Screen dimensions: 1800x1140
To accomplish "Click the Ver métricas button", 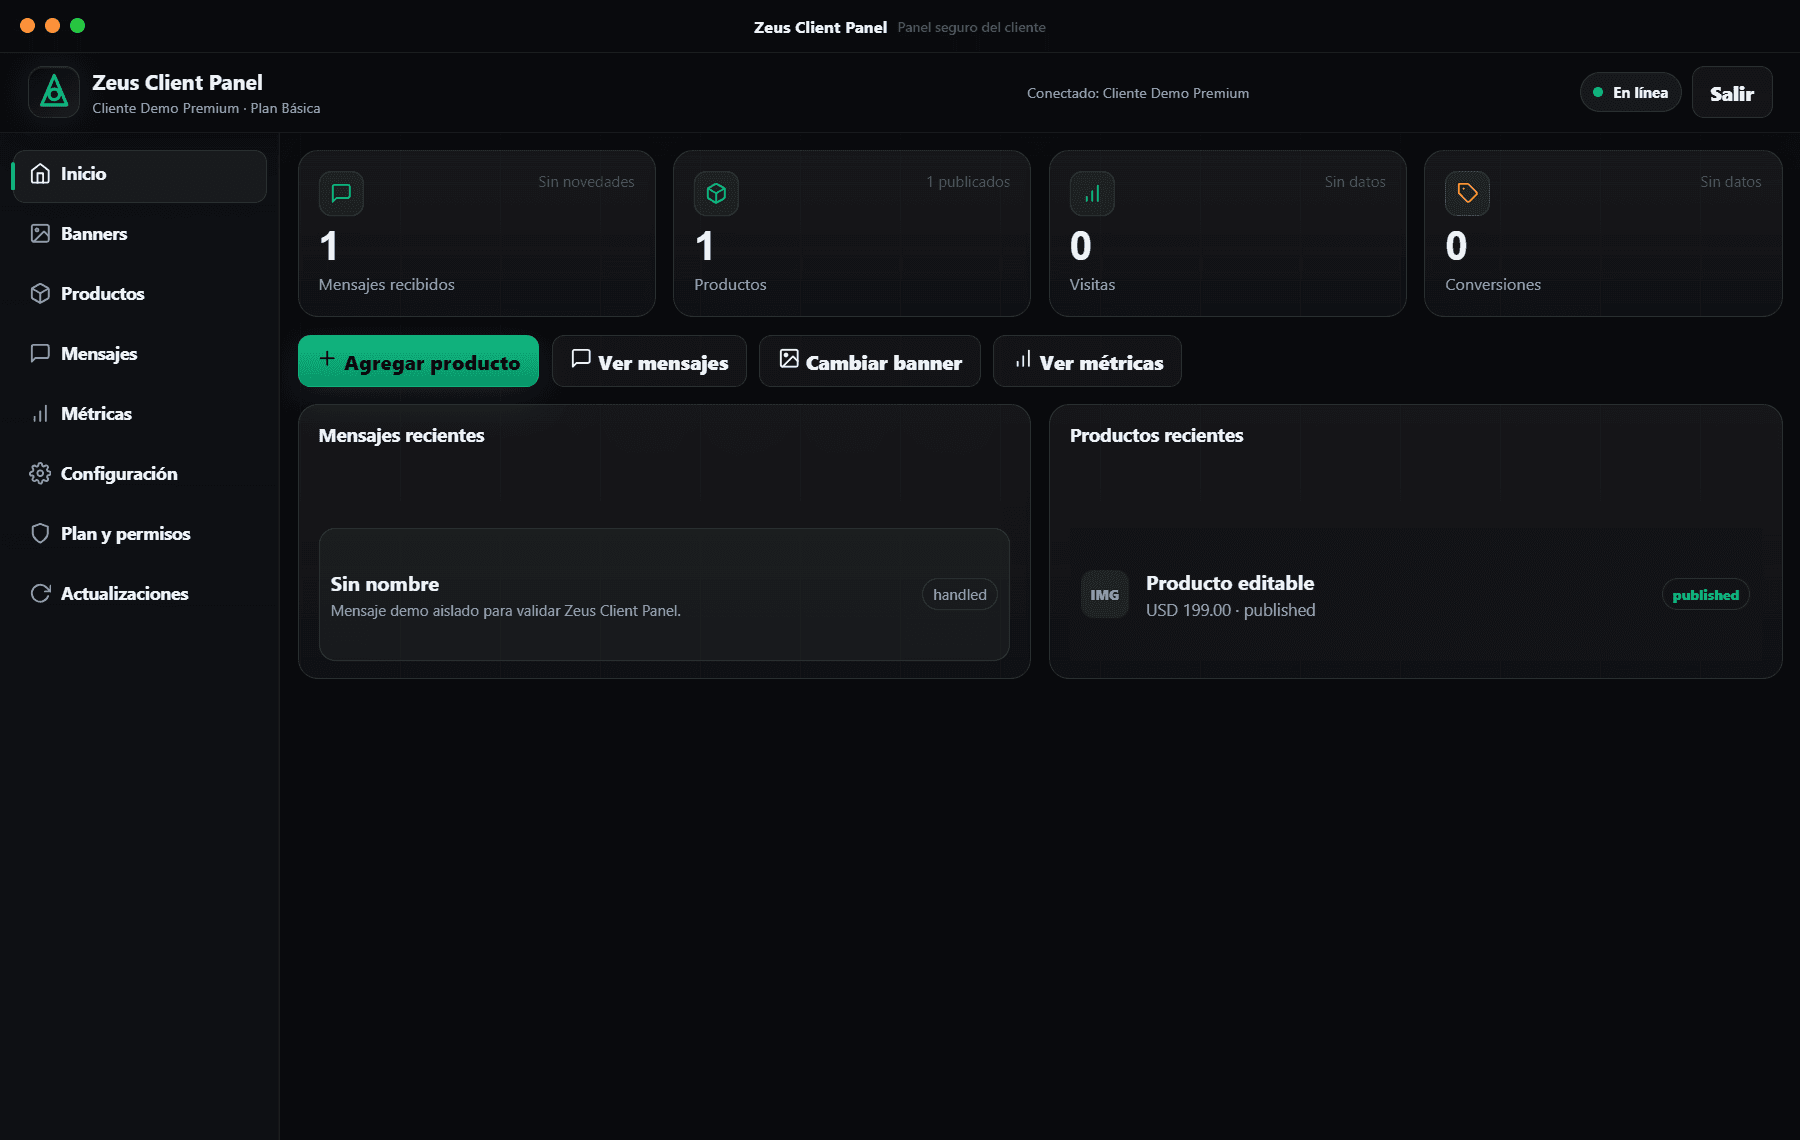I will 1087,361.
